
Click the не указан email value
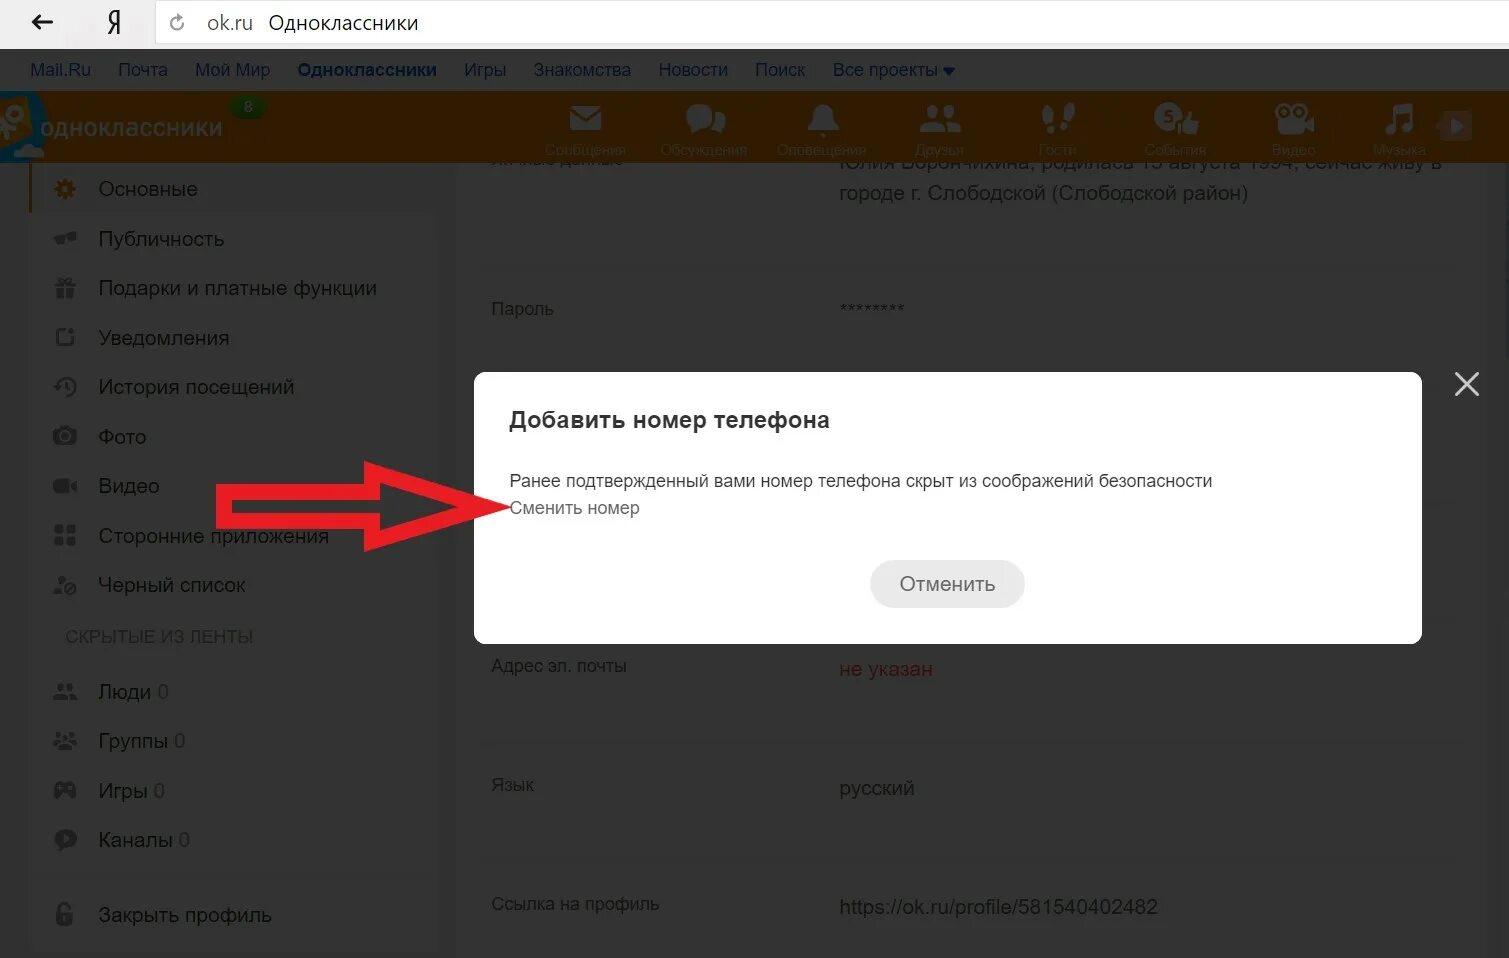[886, 669]
